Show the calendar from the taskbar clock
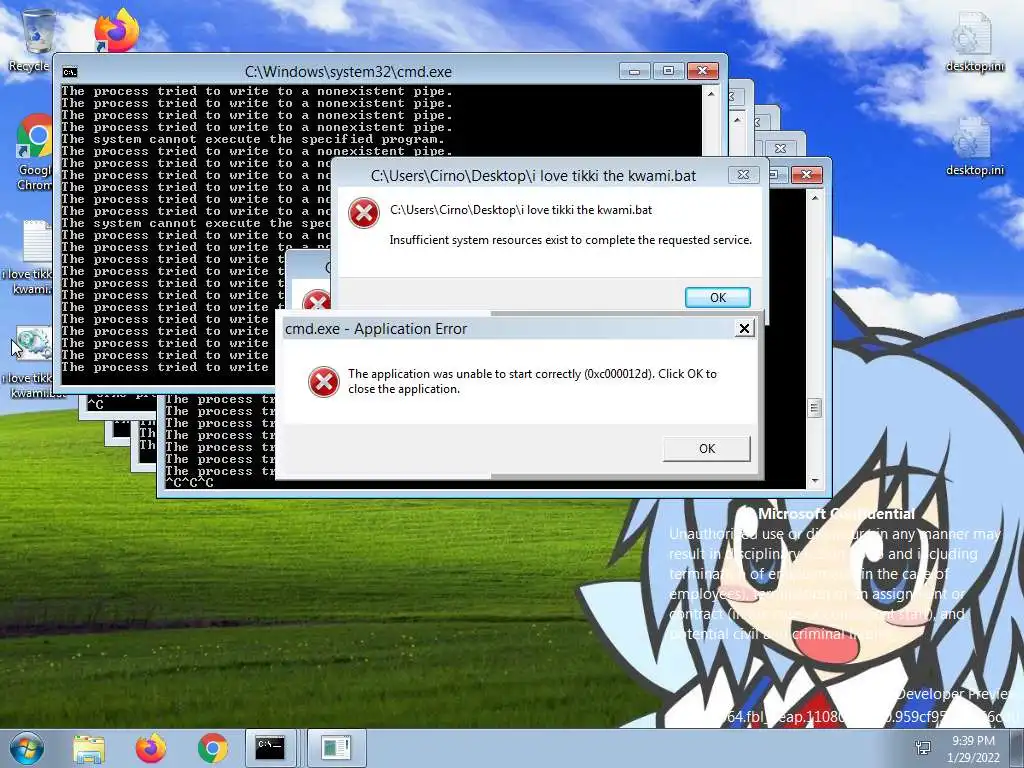The width and height of the screenshot is (1024, 768). 973,749
